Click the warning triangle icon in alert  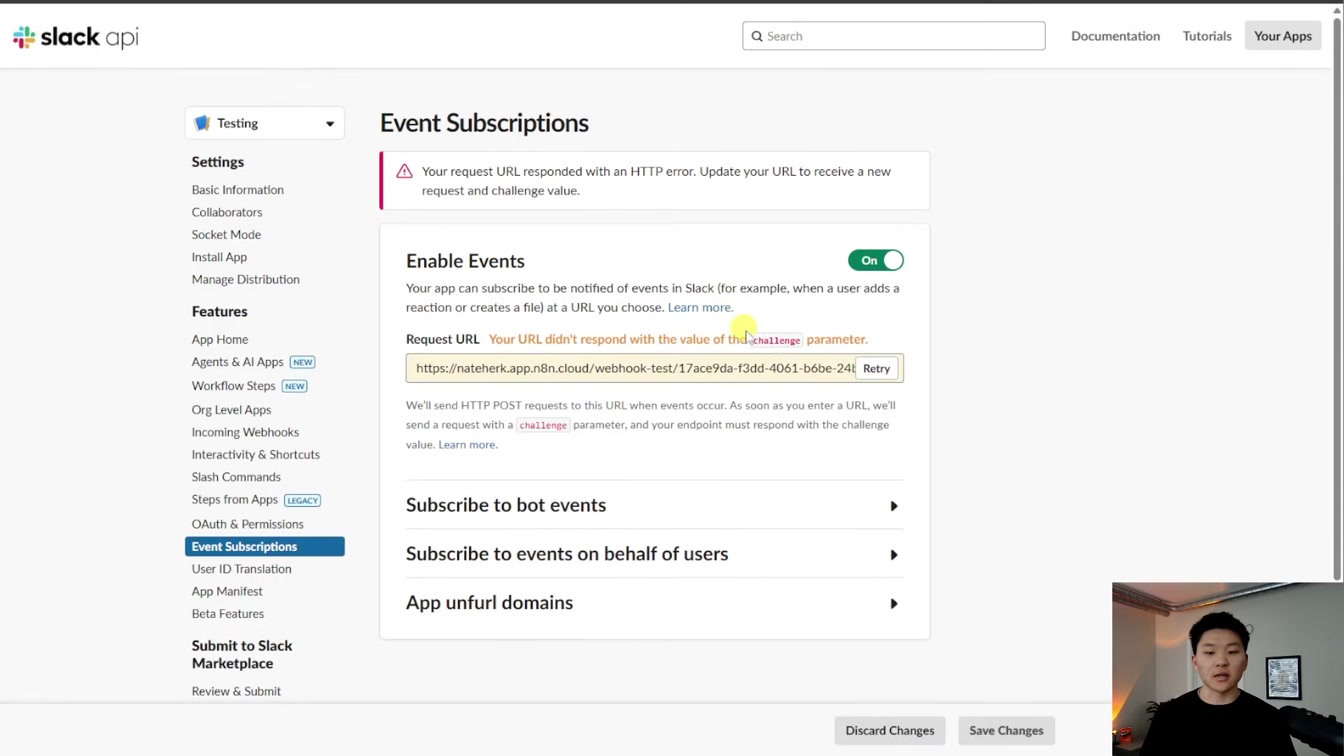[x=404, y=171]
